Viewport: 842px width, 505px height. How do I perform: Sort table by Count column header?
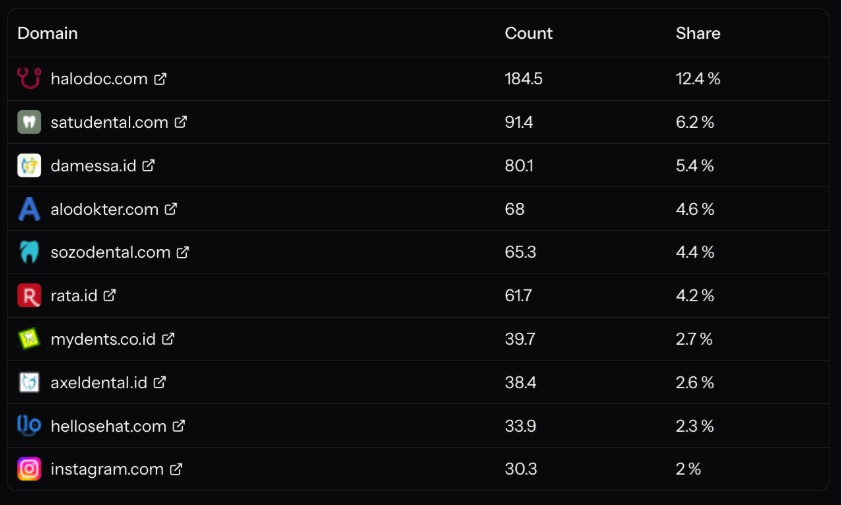(x=528, y=33)
